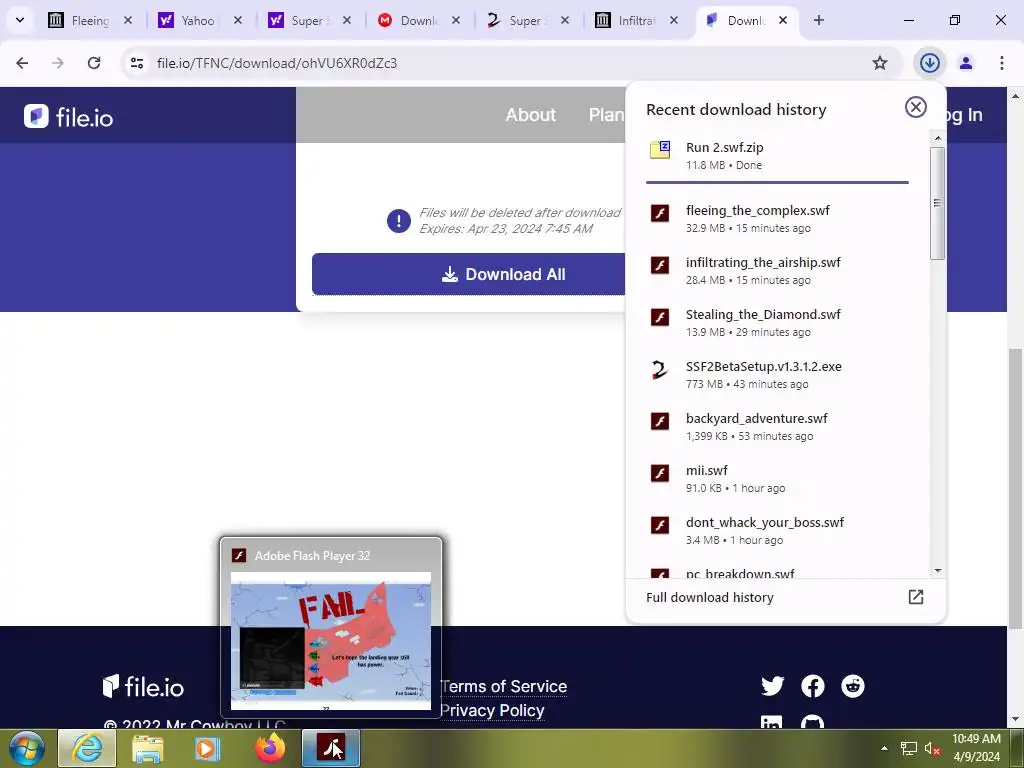This screenshot has width=1024, height=768.
Task: Click the mii.swf Flash icon
Action: (660, 473)
